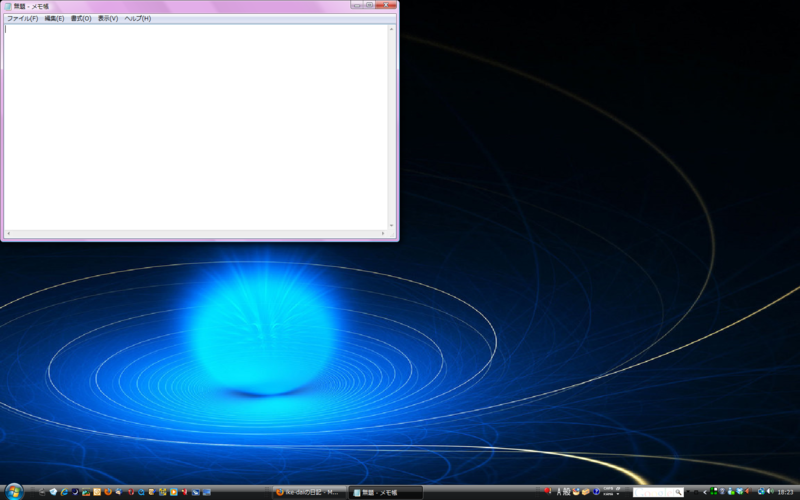Minimize the Notepad window
The image size is (800, 500).
tap(357, 5)
